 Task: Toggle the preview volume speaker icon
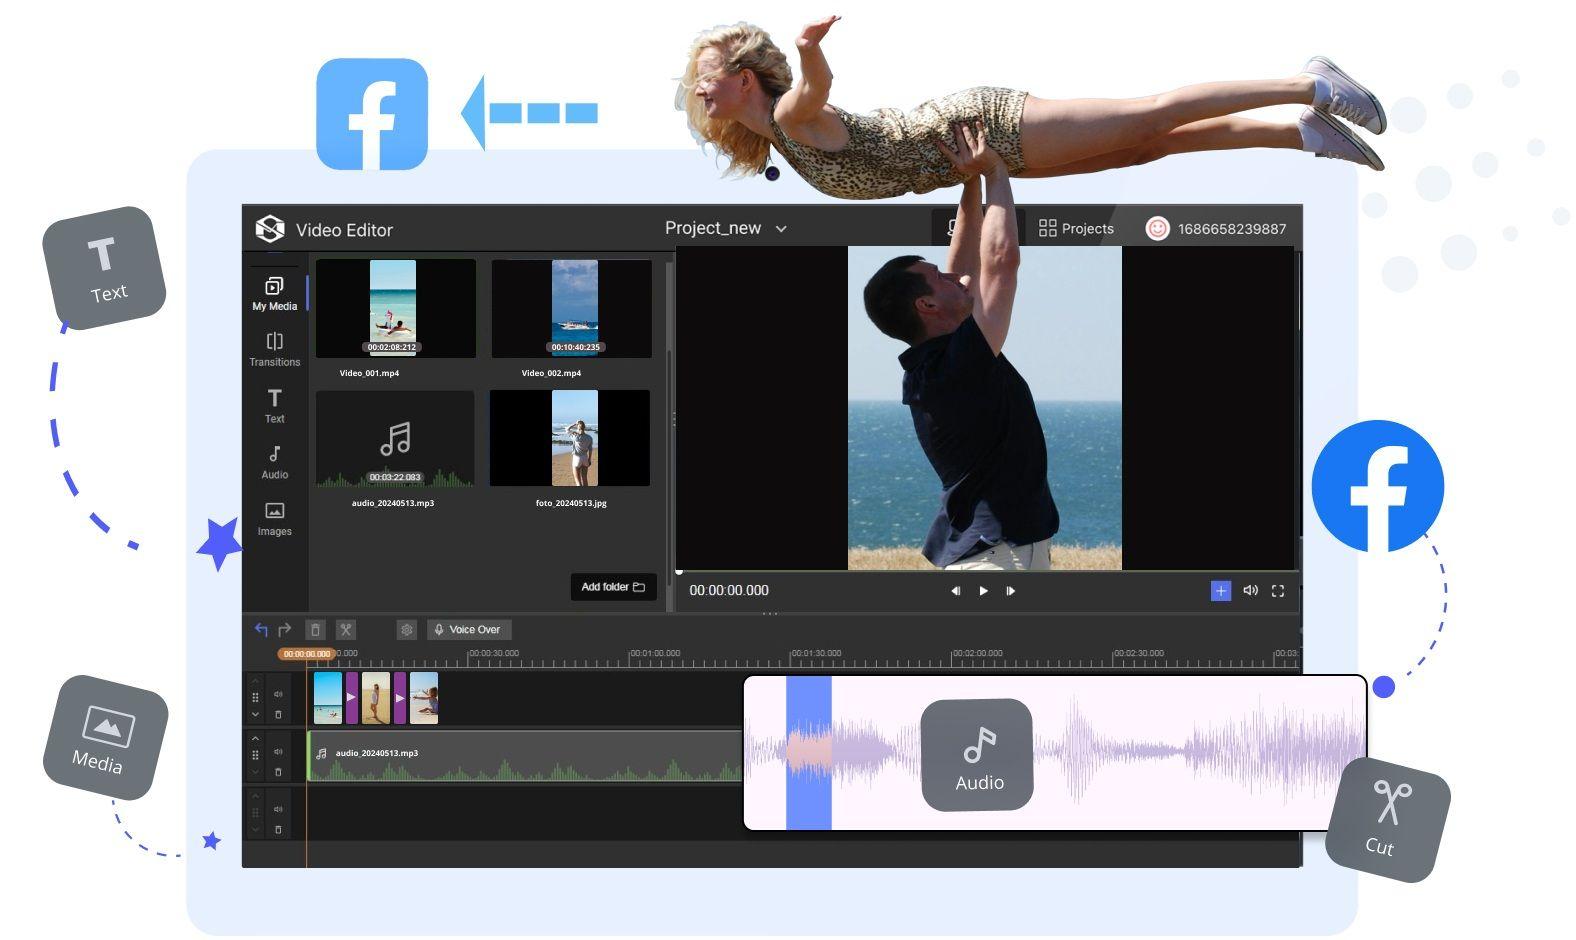click(x=1250, y=591)
